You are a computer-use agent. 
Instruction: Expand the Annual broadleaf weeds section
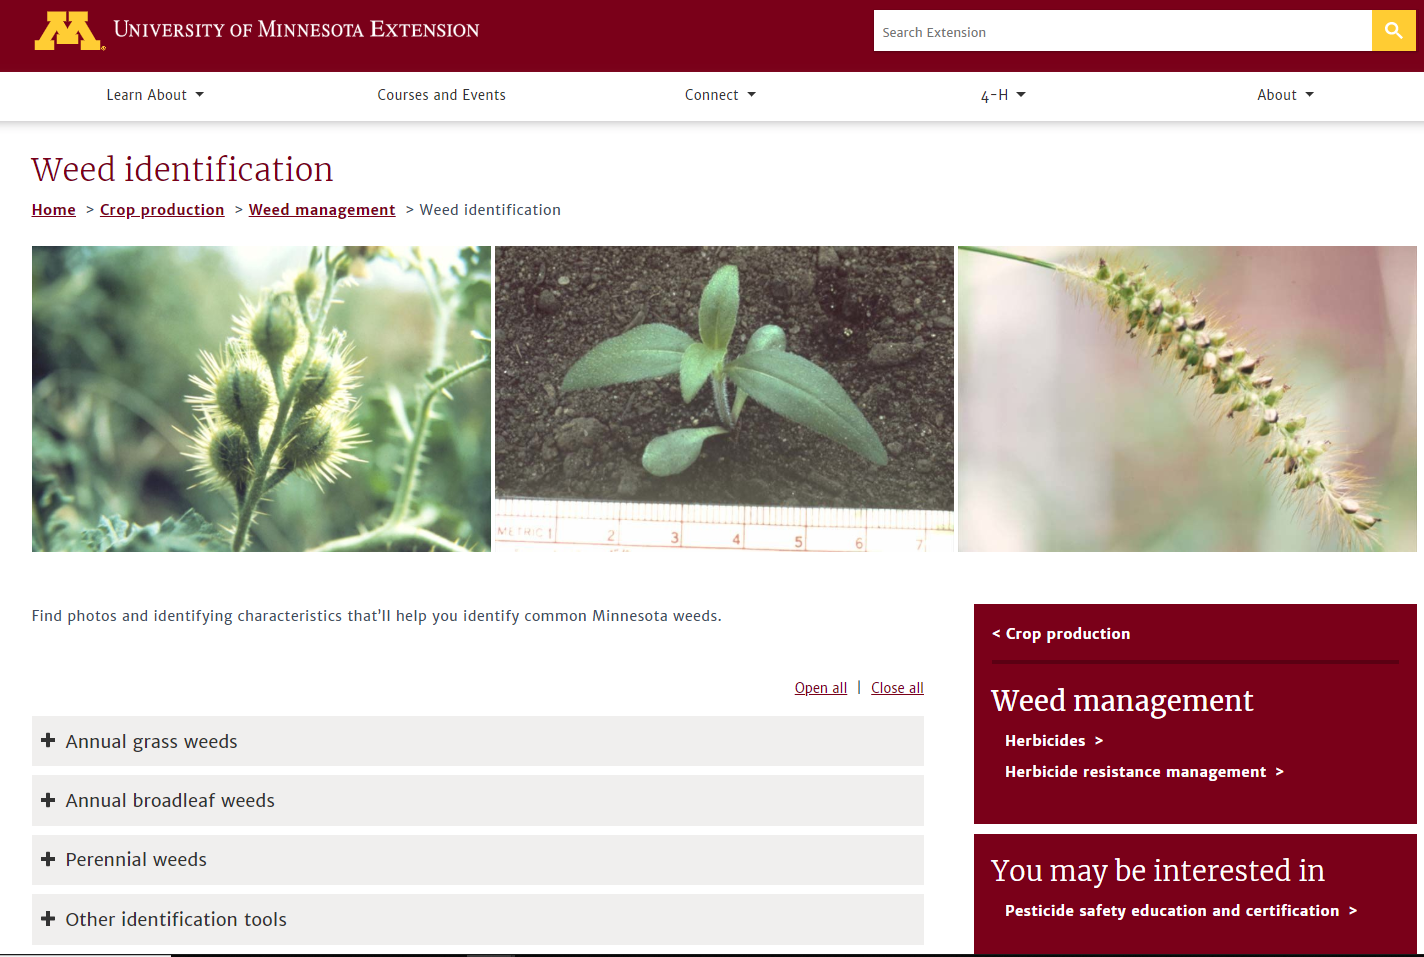(478, 800)
